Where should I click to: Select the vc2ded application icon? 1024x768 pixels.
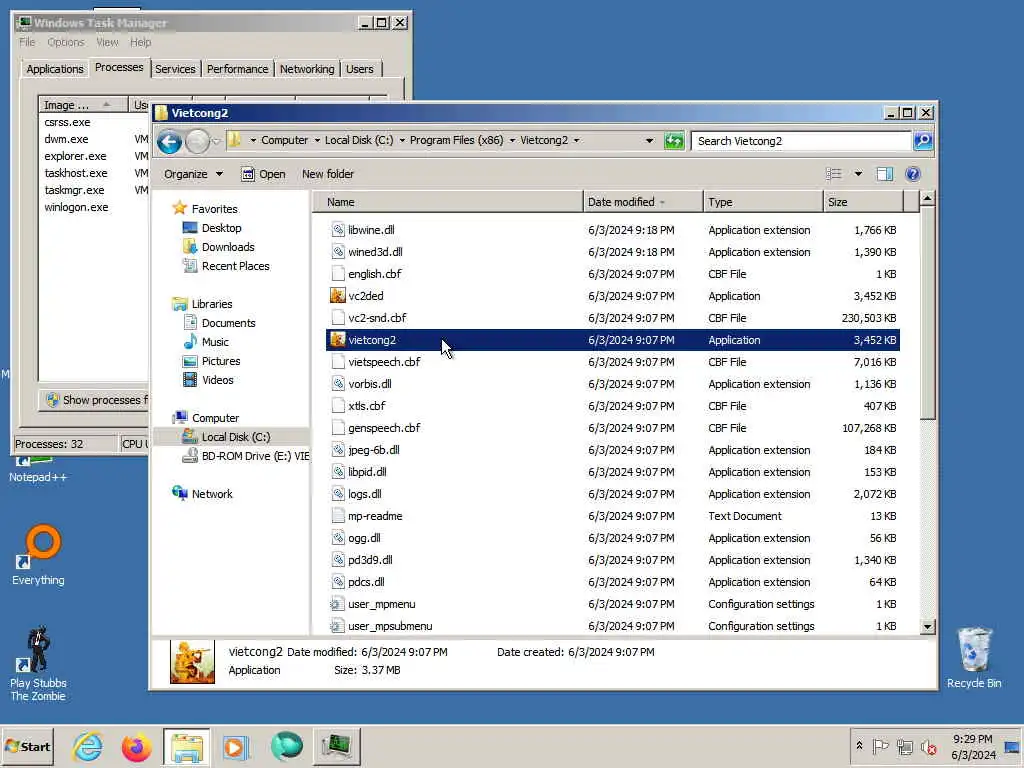click(x=337, y=296)
